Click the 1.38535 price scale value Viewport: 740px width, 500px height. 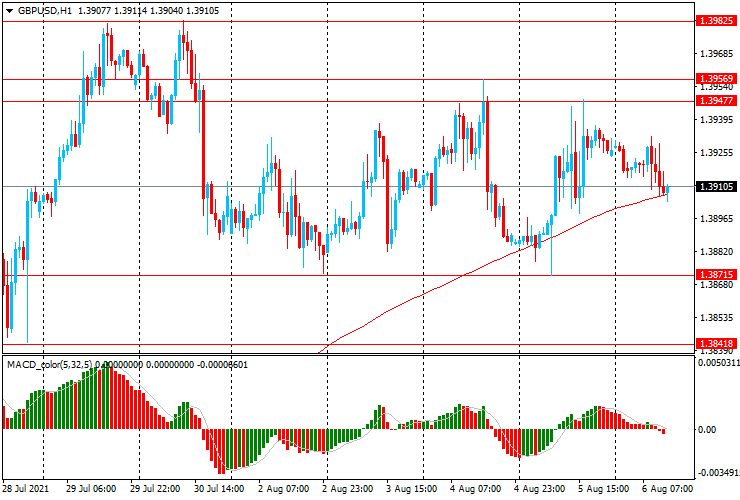pos(717,318)
